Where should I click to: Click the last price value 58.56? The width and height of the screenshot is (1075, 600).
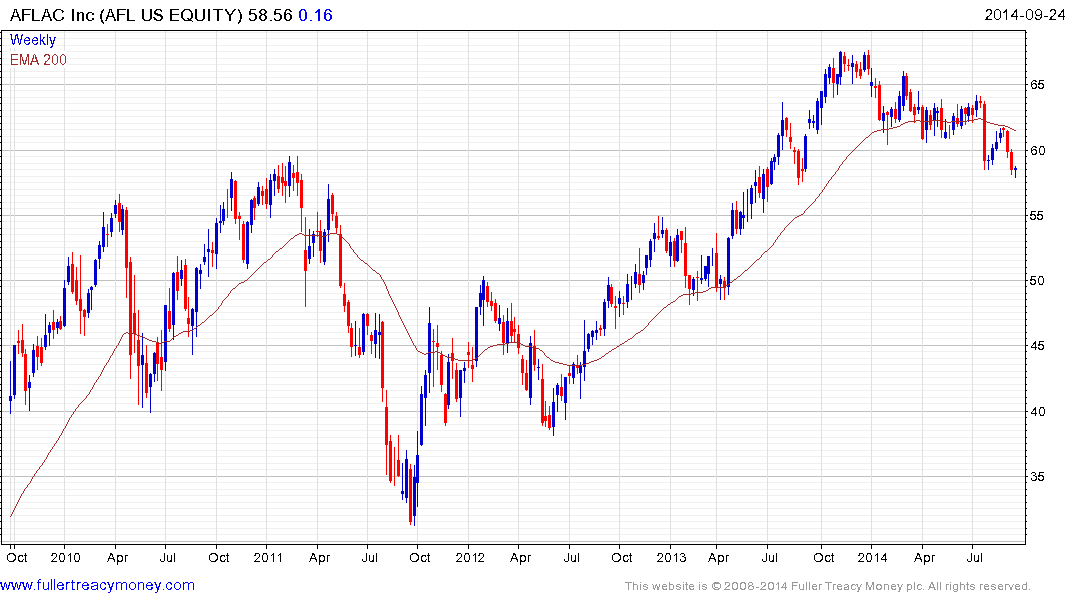[270, 15]
